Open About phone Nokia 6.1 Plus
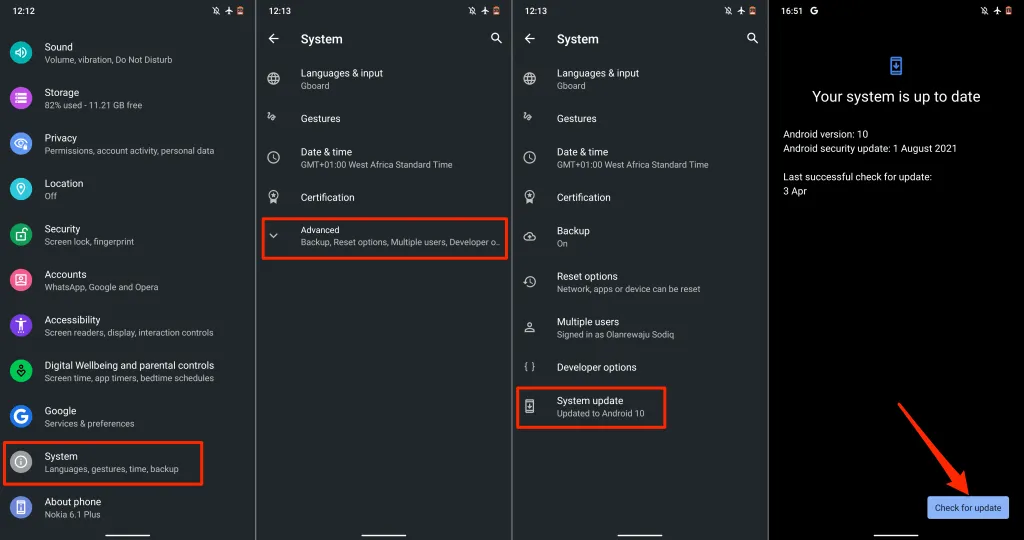The width and height of the screenshot is (1024, 540). [x=73, y=507]
